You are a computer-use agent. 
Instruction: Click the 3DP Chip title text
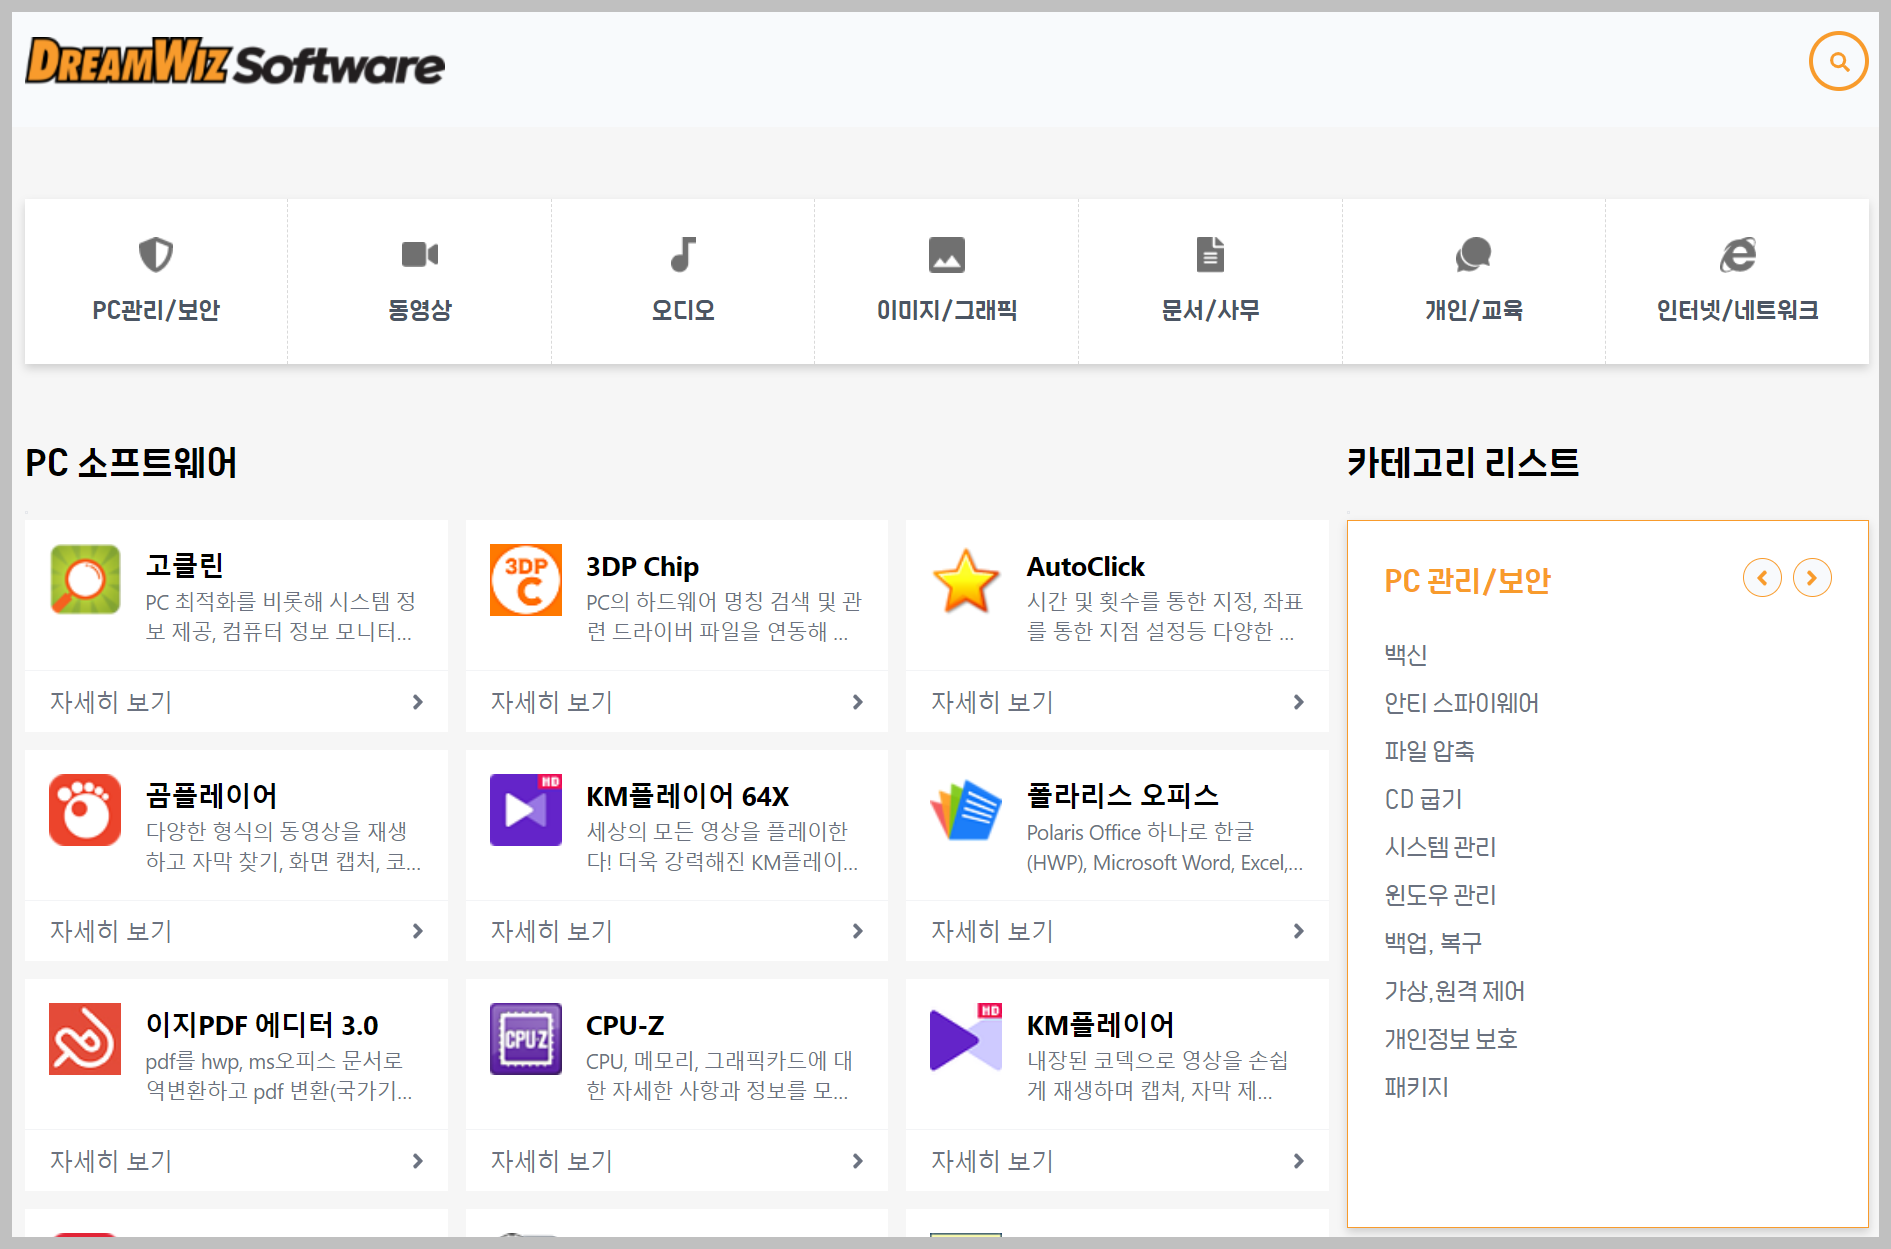(642, 566)
